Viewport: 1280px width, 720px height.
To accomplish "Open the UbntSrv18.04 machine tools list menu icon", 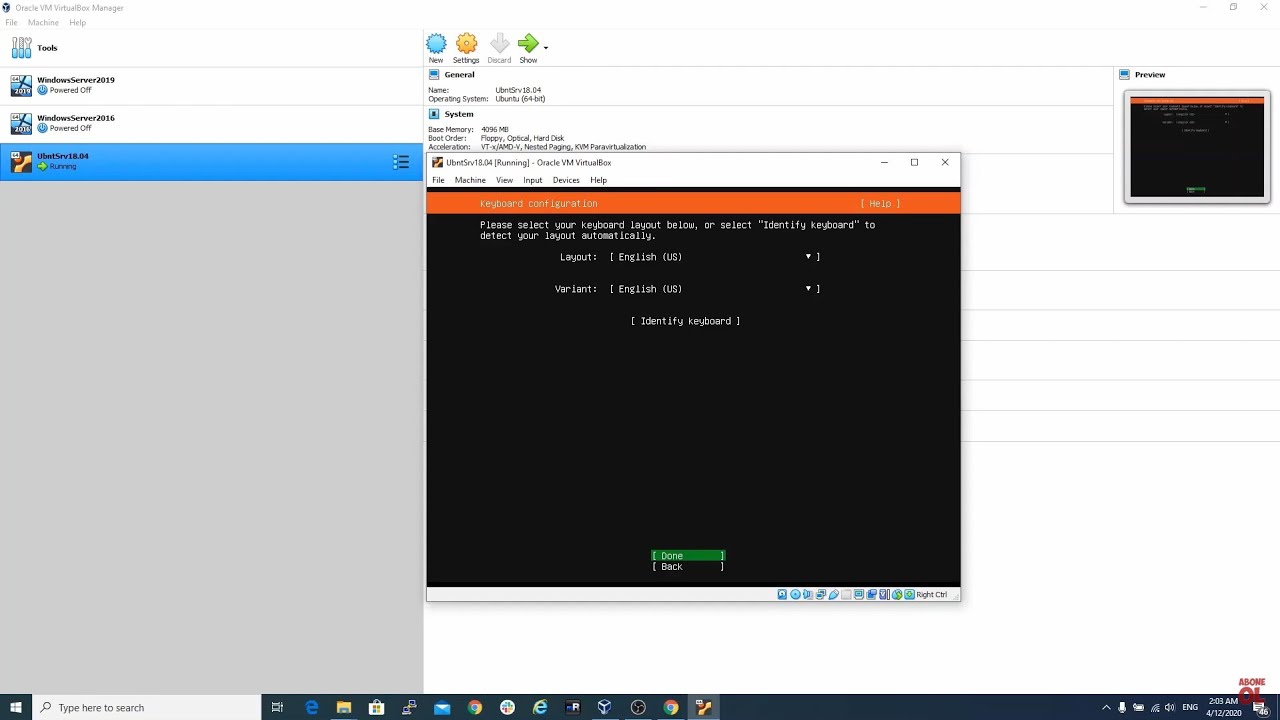I will pyautogui.click(x=401, y=162).
